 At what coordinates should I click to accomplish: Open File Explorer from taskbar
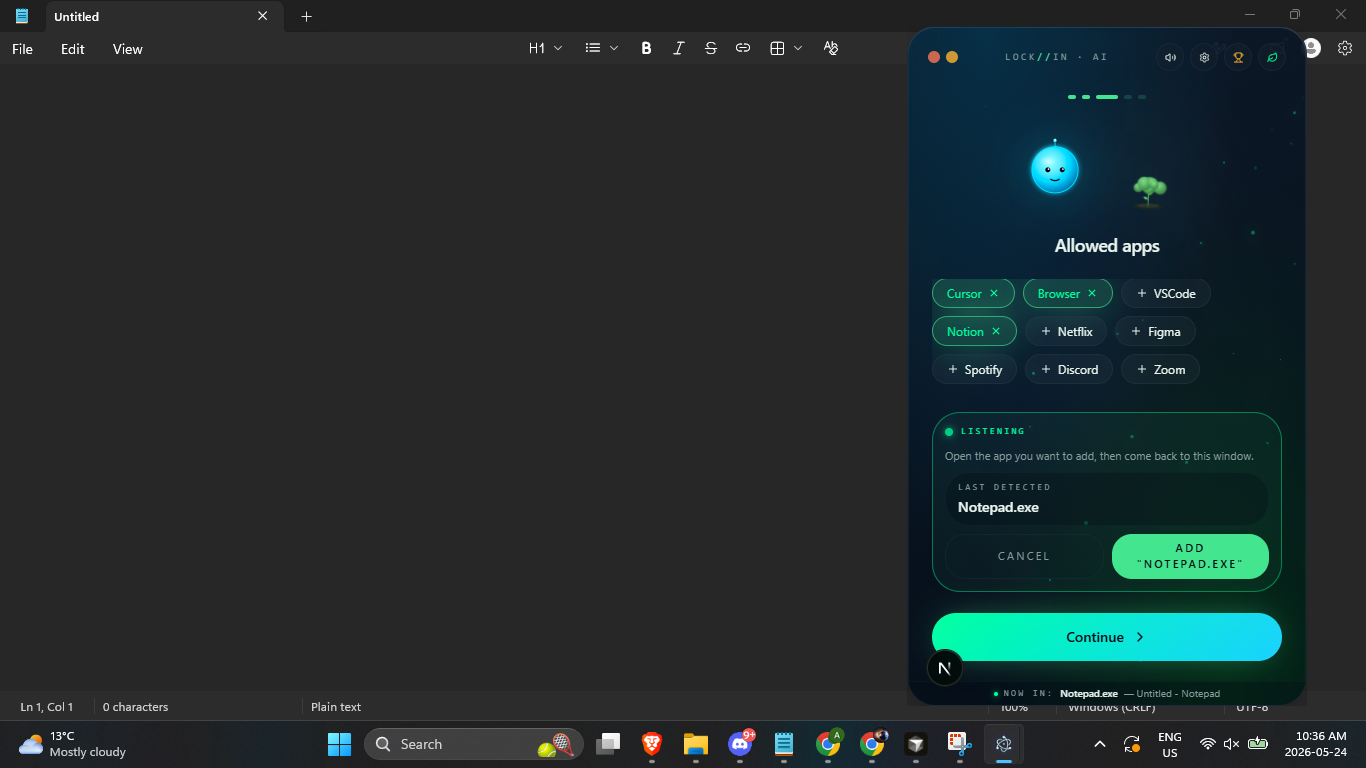click(696, 744)
